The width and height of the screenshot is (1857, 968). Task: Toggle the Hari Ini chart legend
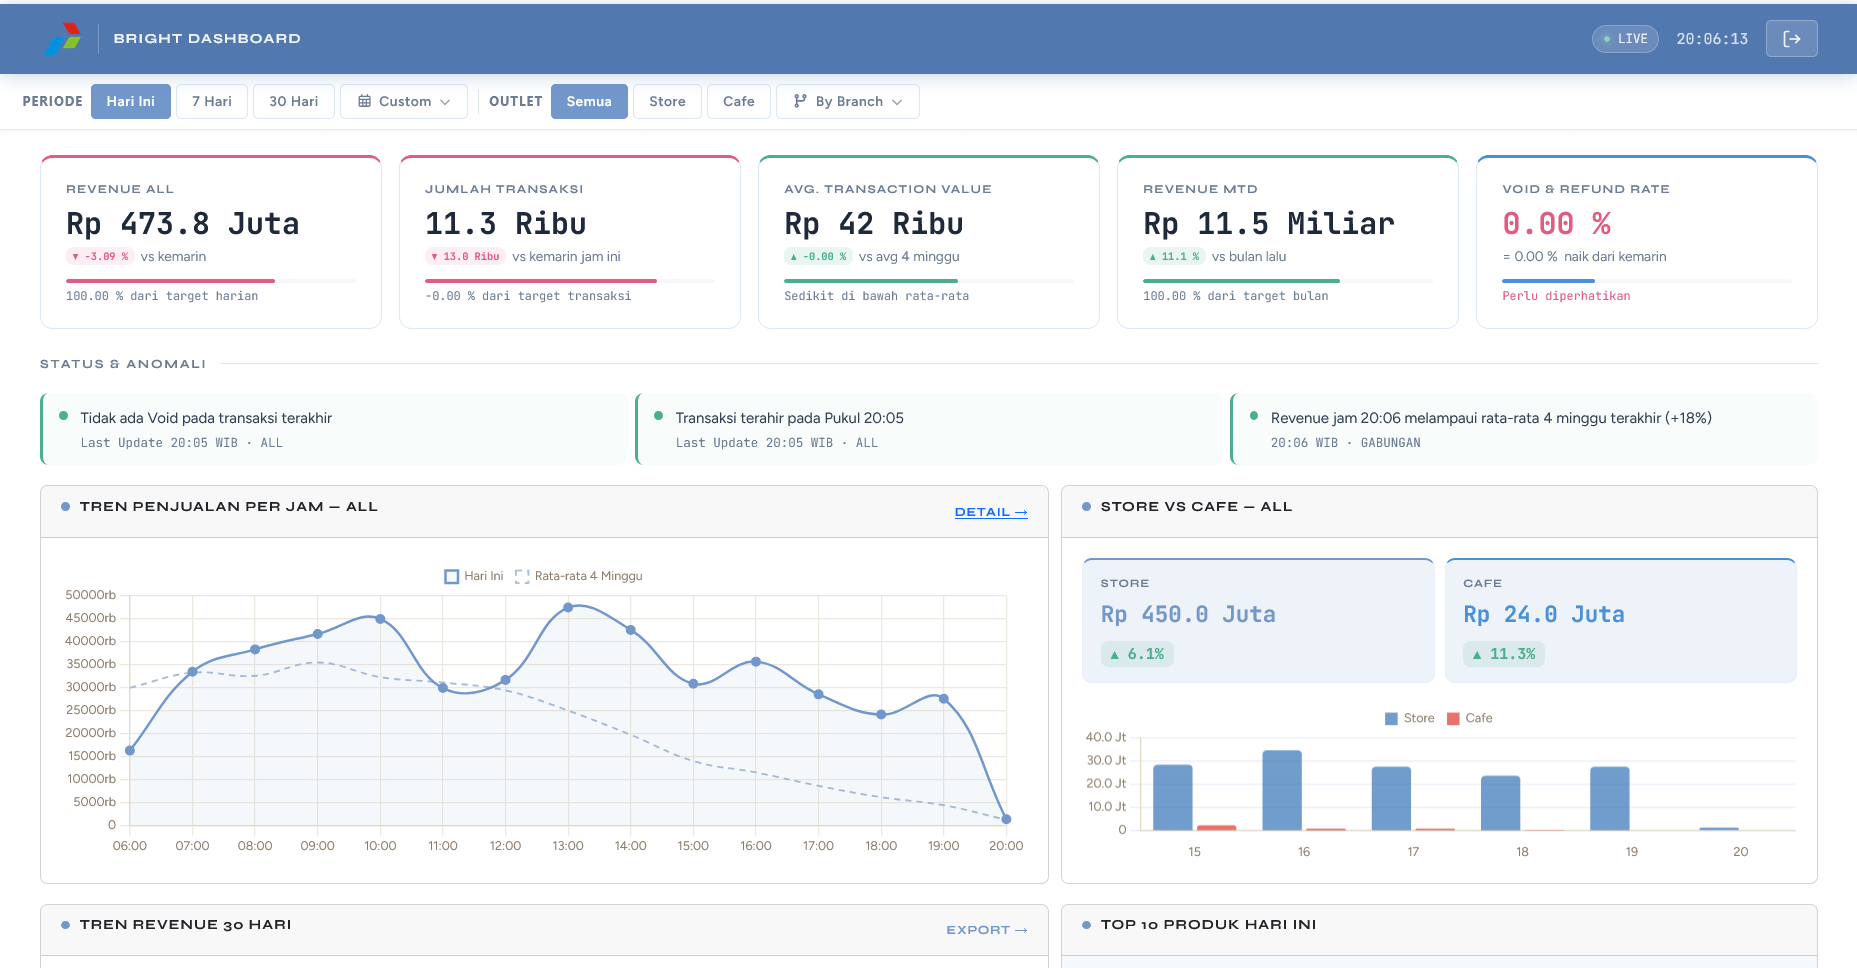coord(474,576)
